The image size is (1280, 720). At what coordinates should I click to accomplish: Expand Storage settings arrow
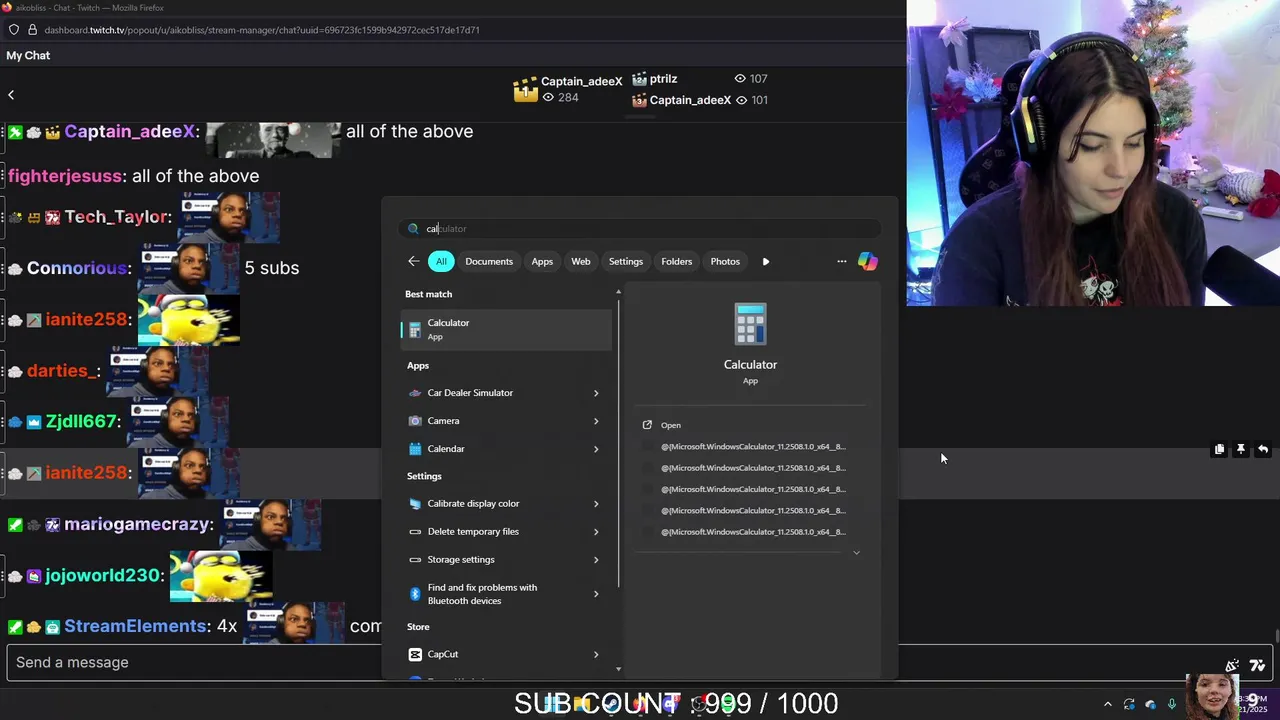[596, 560]
